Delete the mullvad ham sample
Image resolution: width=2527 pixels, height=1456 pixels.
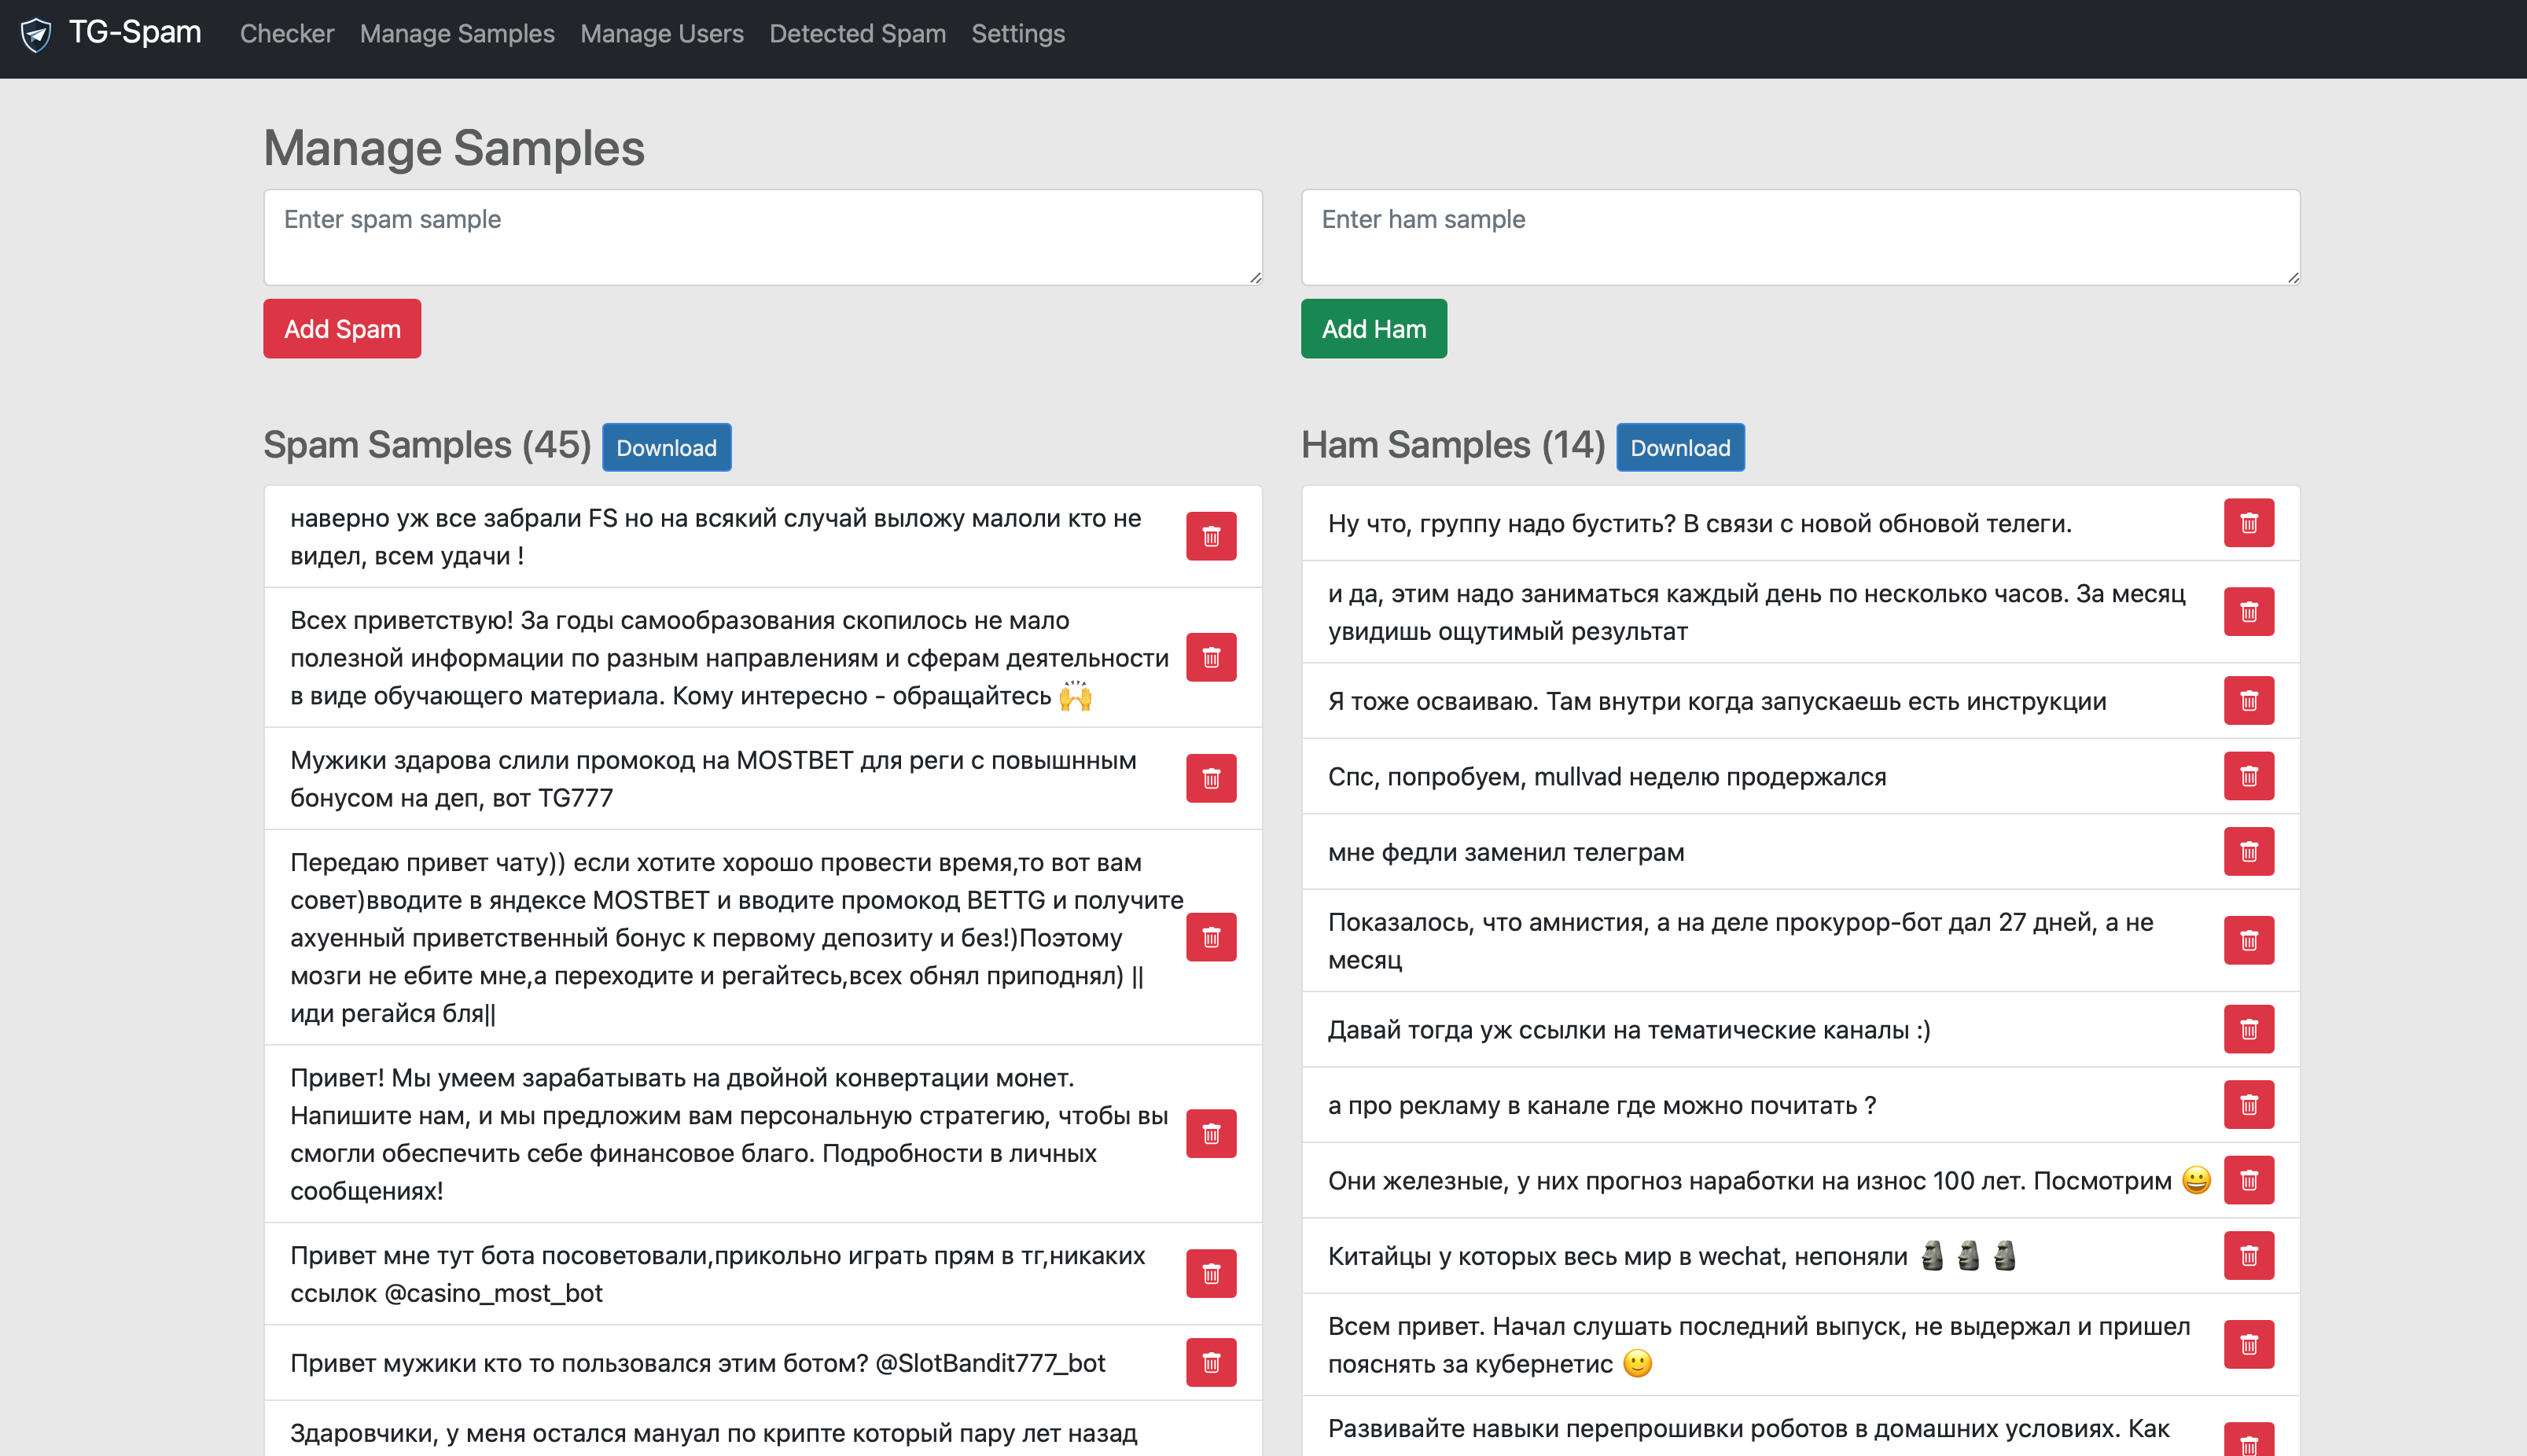2248,776
